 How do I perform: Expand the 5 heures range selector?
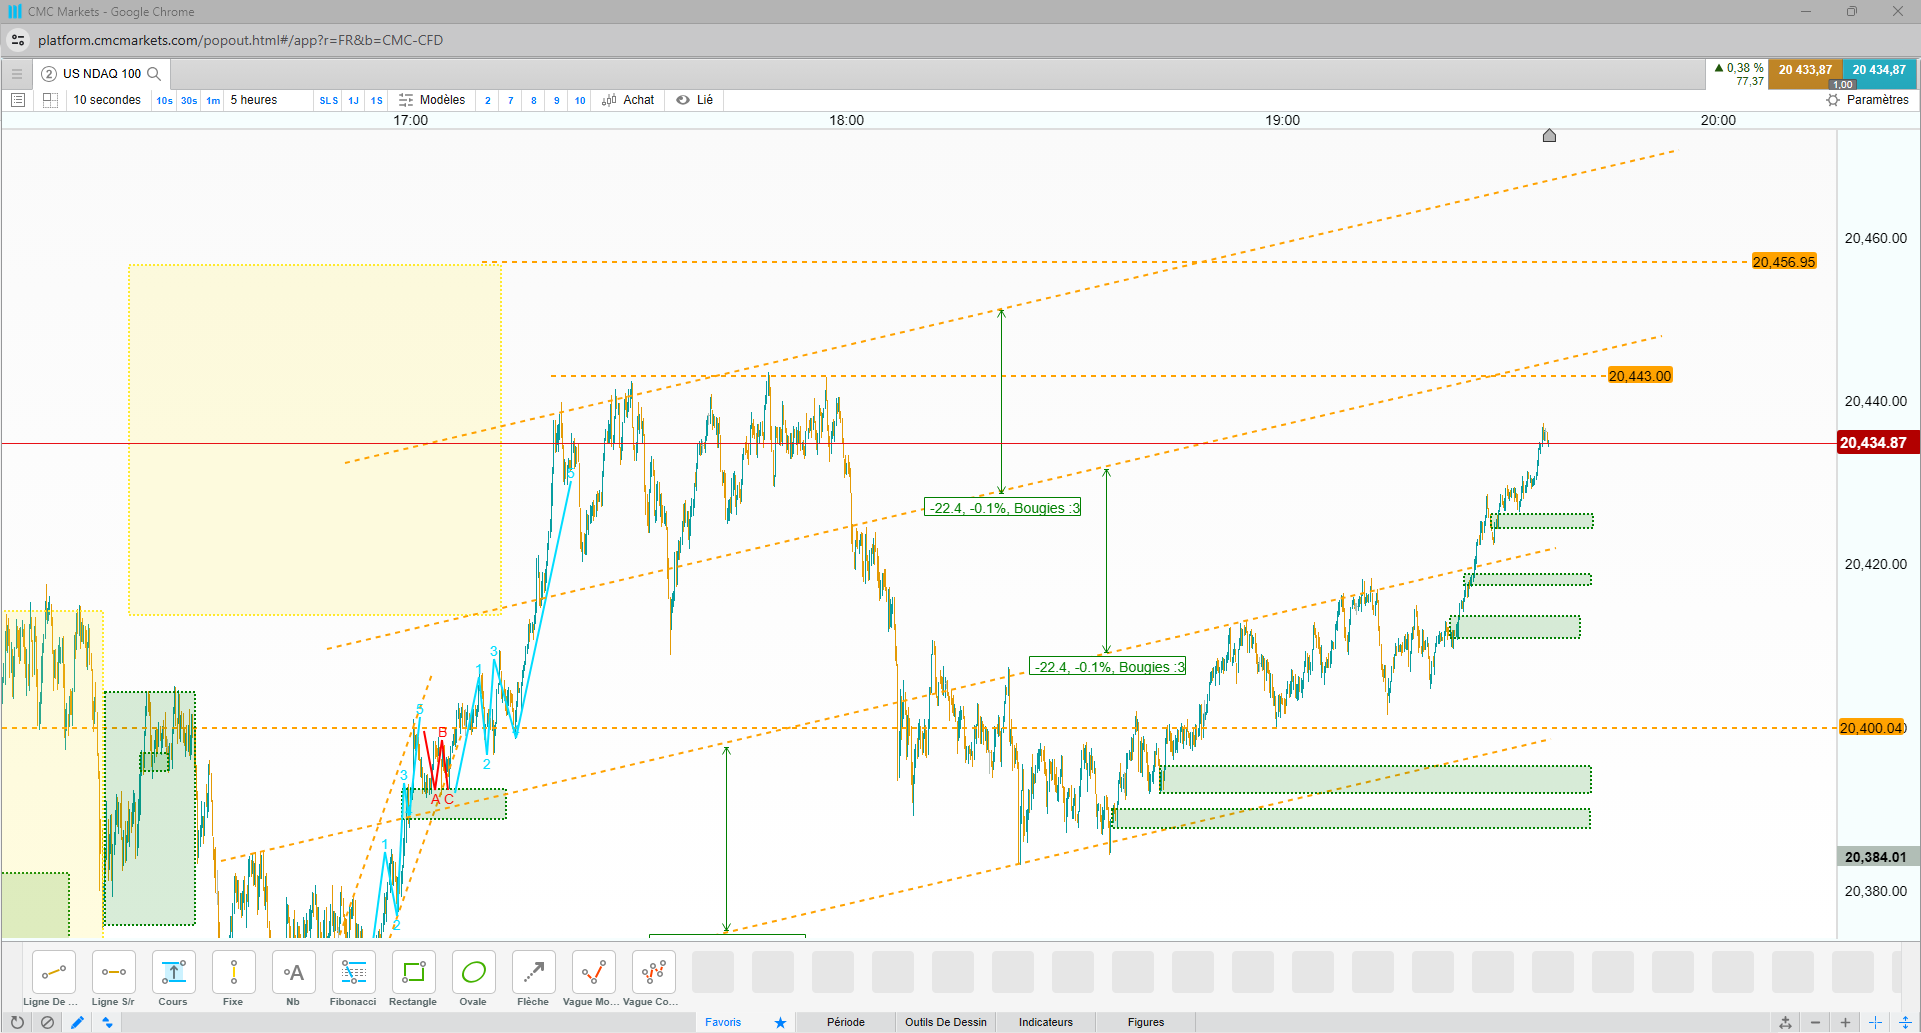tap(254, 100)
